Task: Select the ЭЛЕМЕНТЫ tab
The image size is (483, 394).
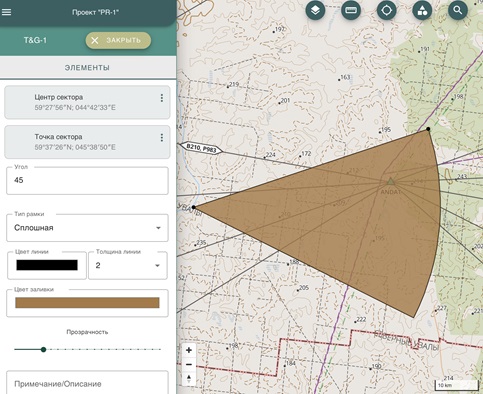Action: pyautogui.click(x=87, y=68)
